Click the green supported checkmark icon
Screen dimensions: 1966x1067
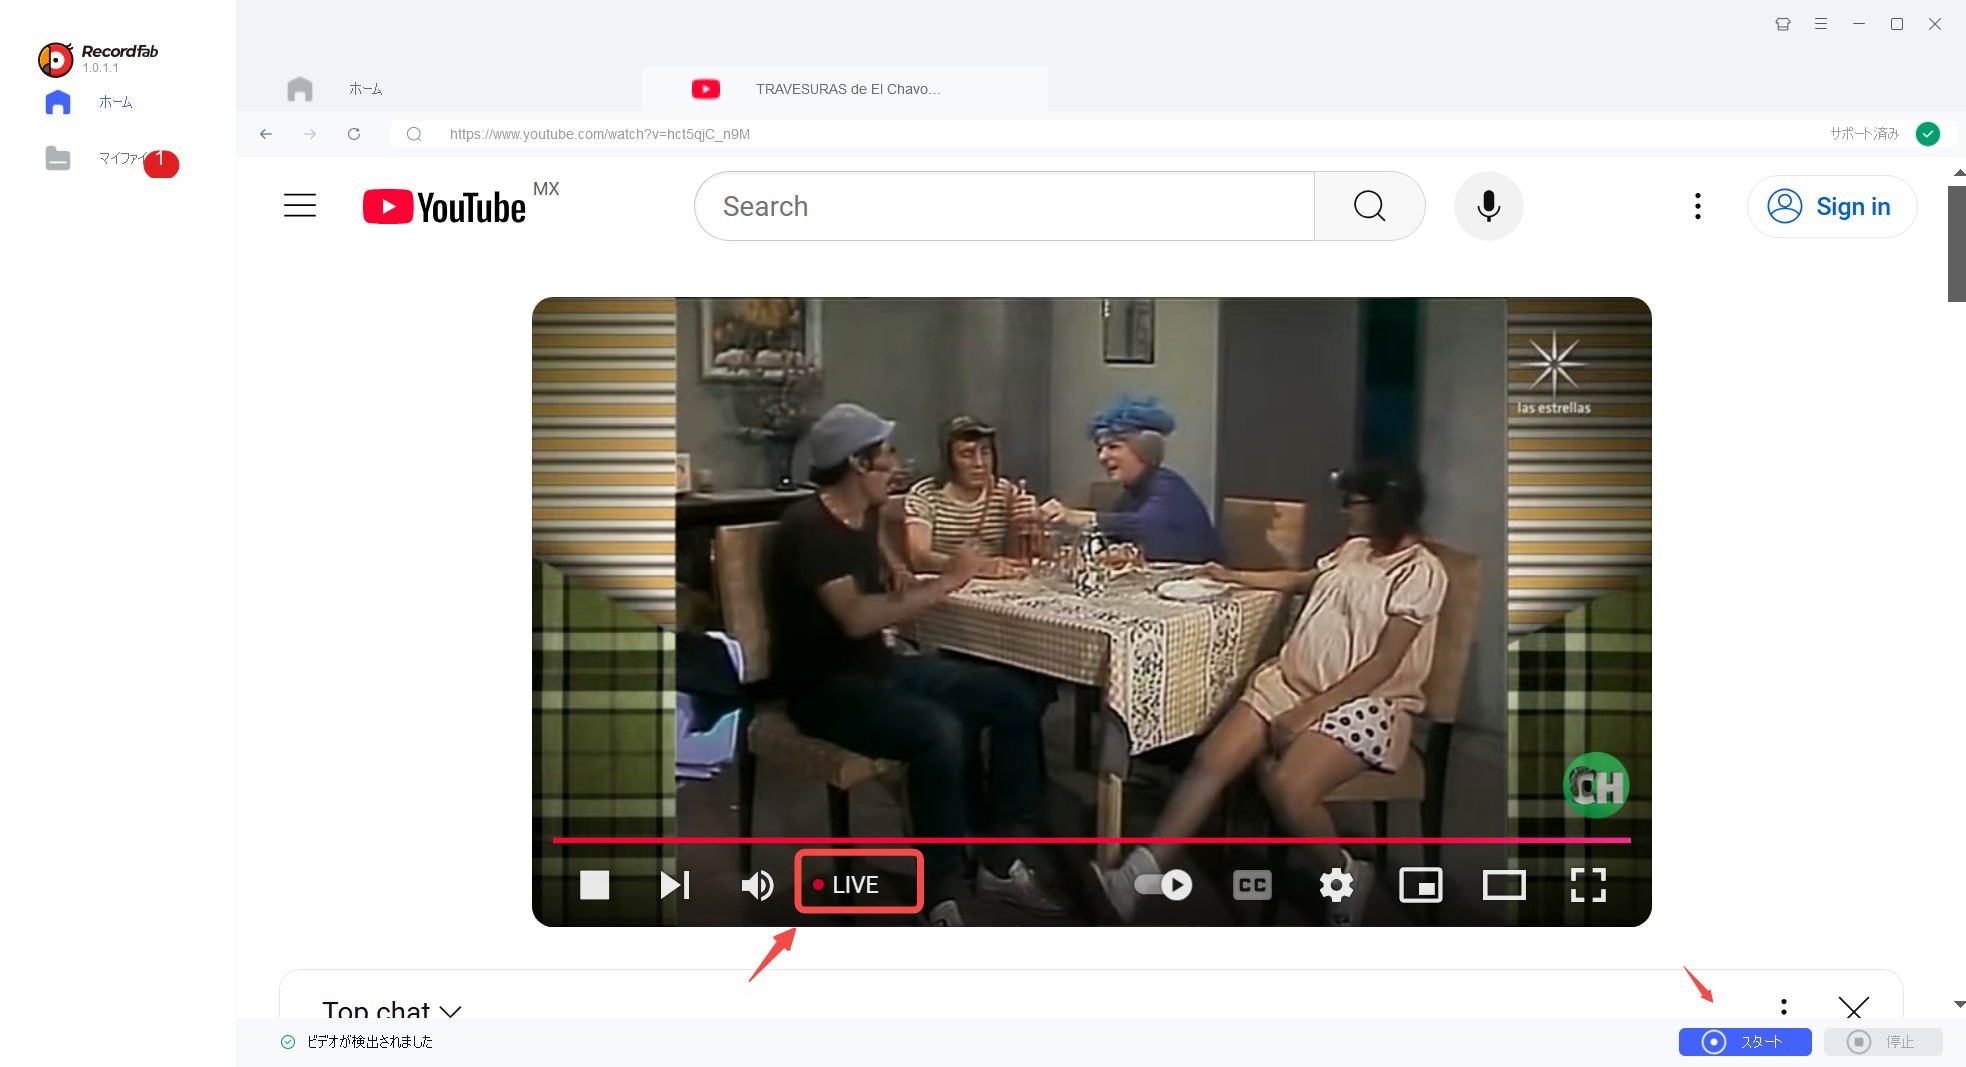(x=1928, y=134)
